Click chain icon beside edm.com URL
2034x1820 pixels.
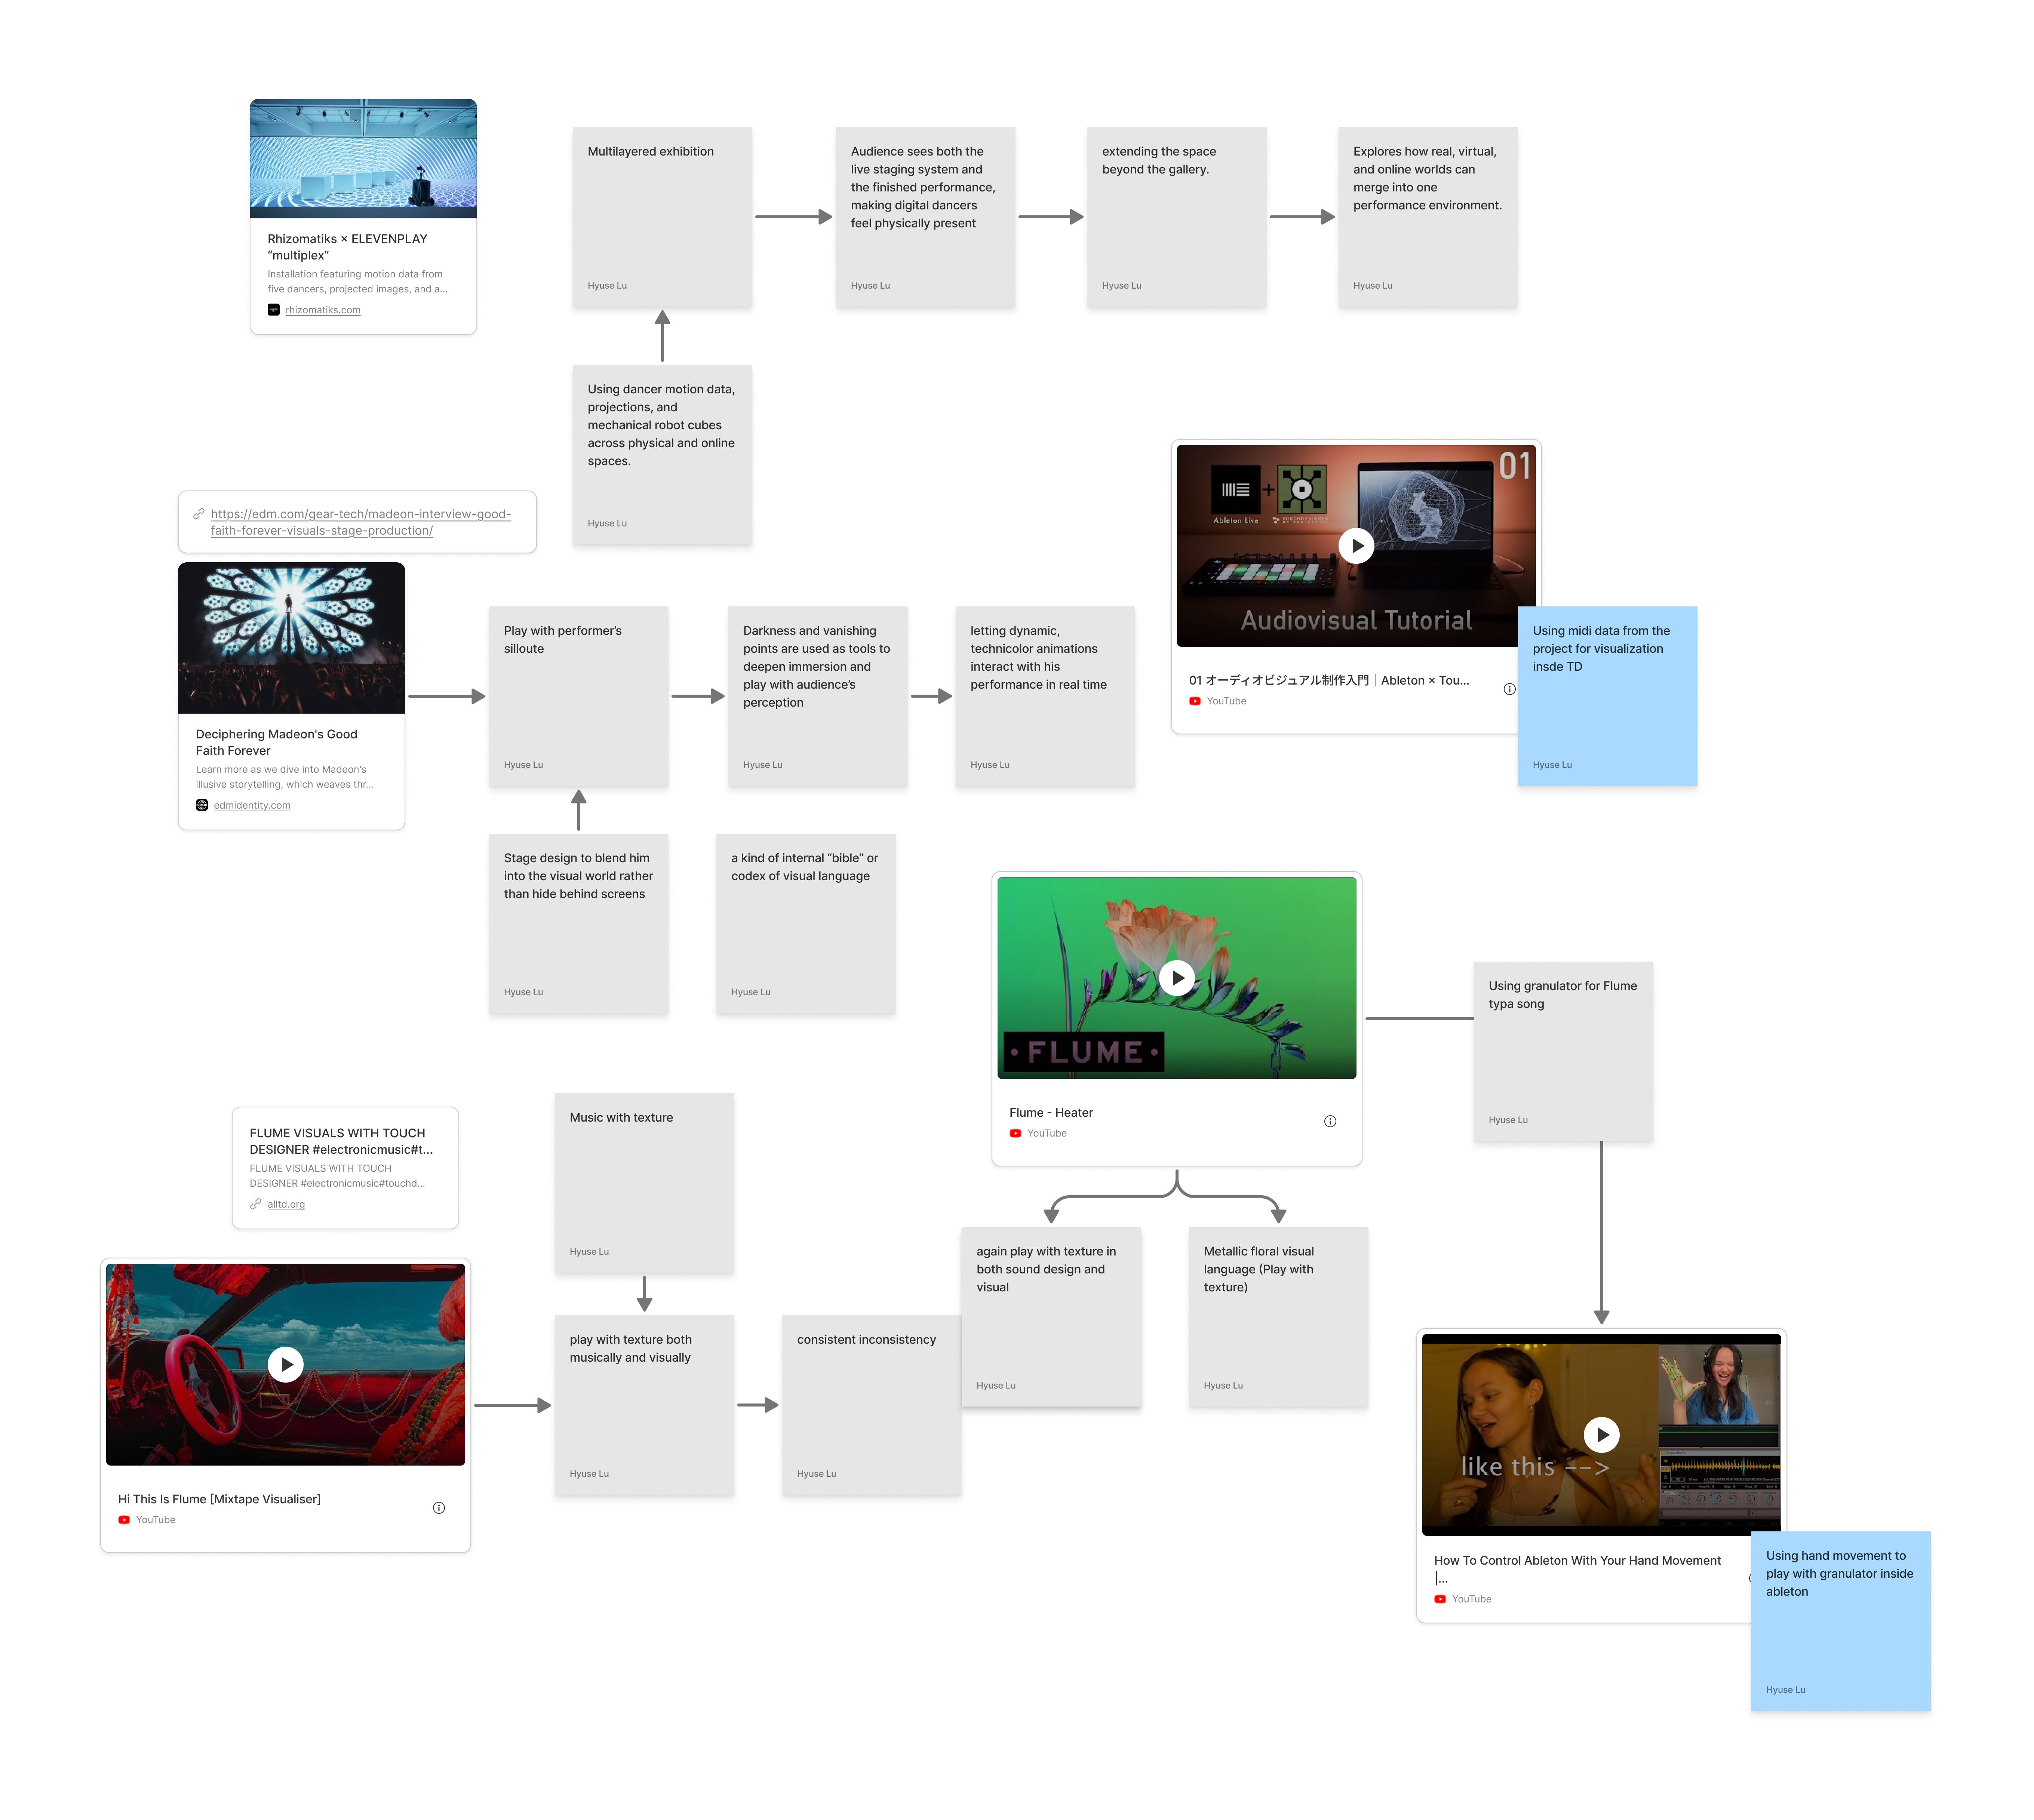tap(199, 514)
